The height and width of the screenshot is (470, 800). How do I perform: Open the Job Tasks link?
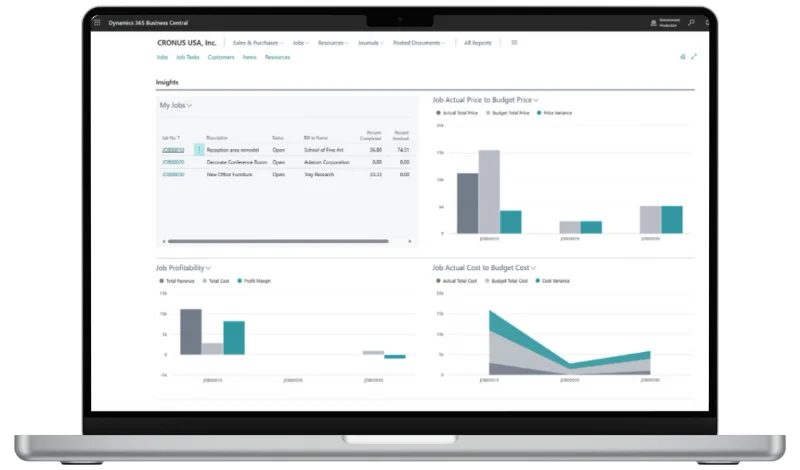click(188, 58)
